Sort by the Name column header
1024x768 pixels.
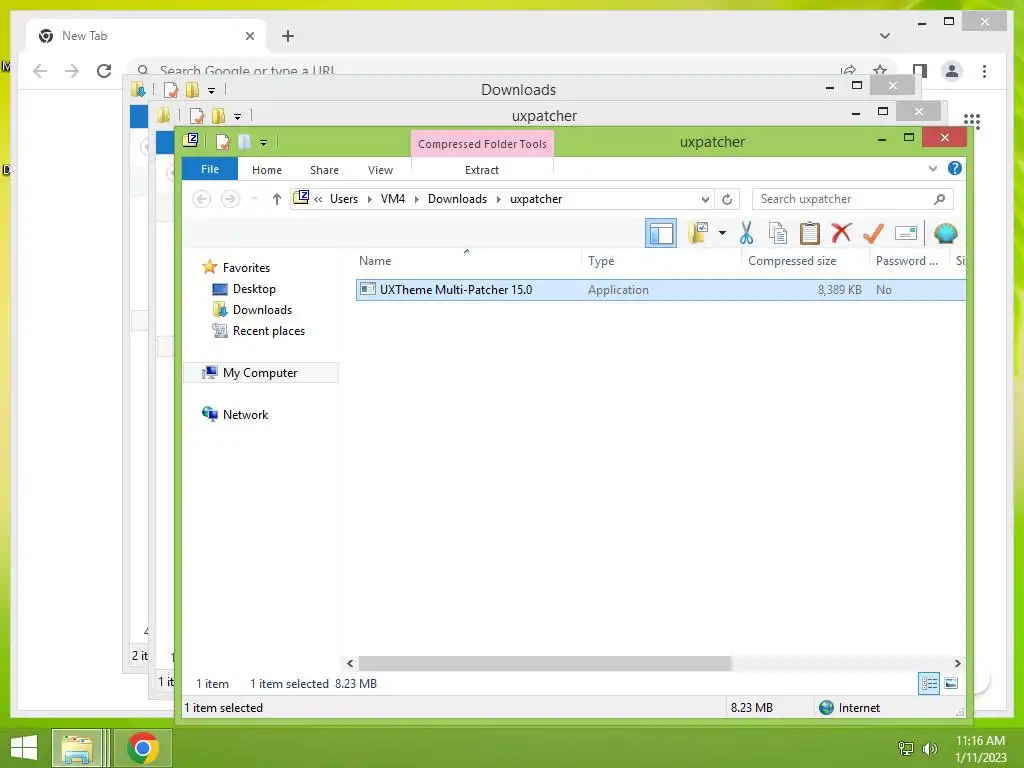point(468,261)
